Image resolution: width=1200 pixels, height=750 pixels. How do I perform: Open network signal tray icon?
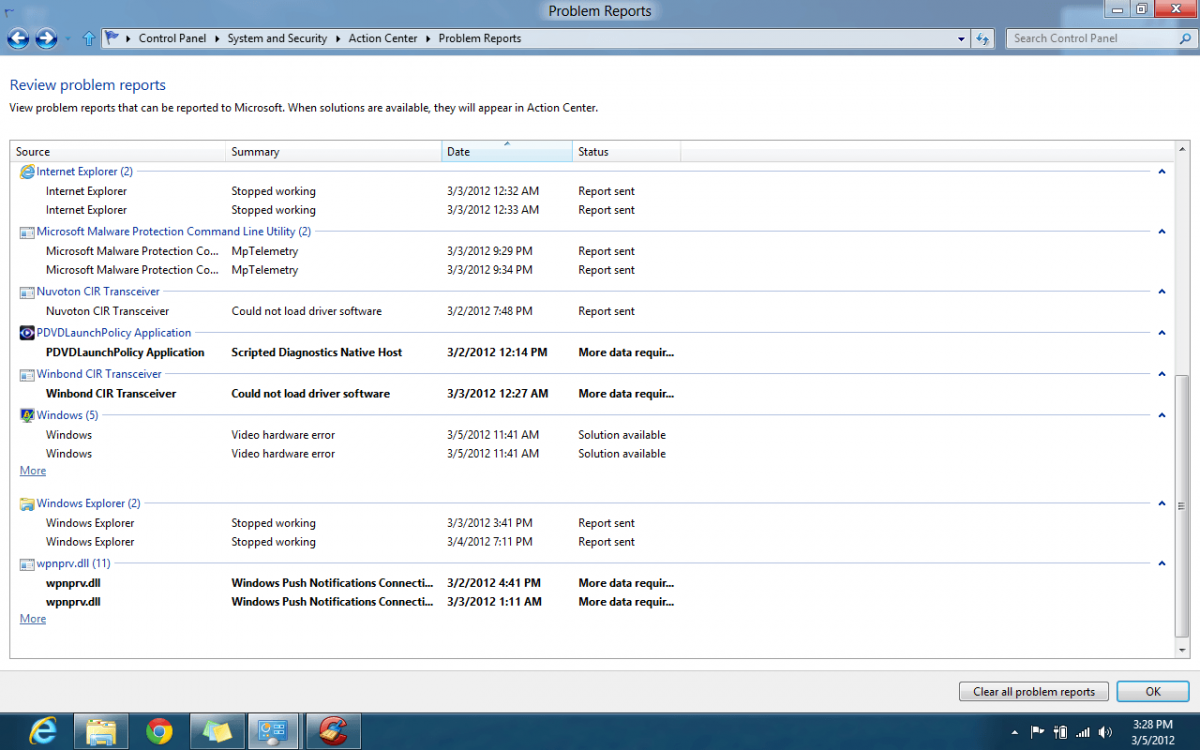(1082, 732)
